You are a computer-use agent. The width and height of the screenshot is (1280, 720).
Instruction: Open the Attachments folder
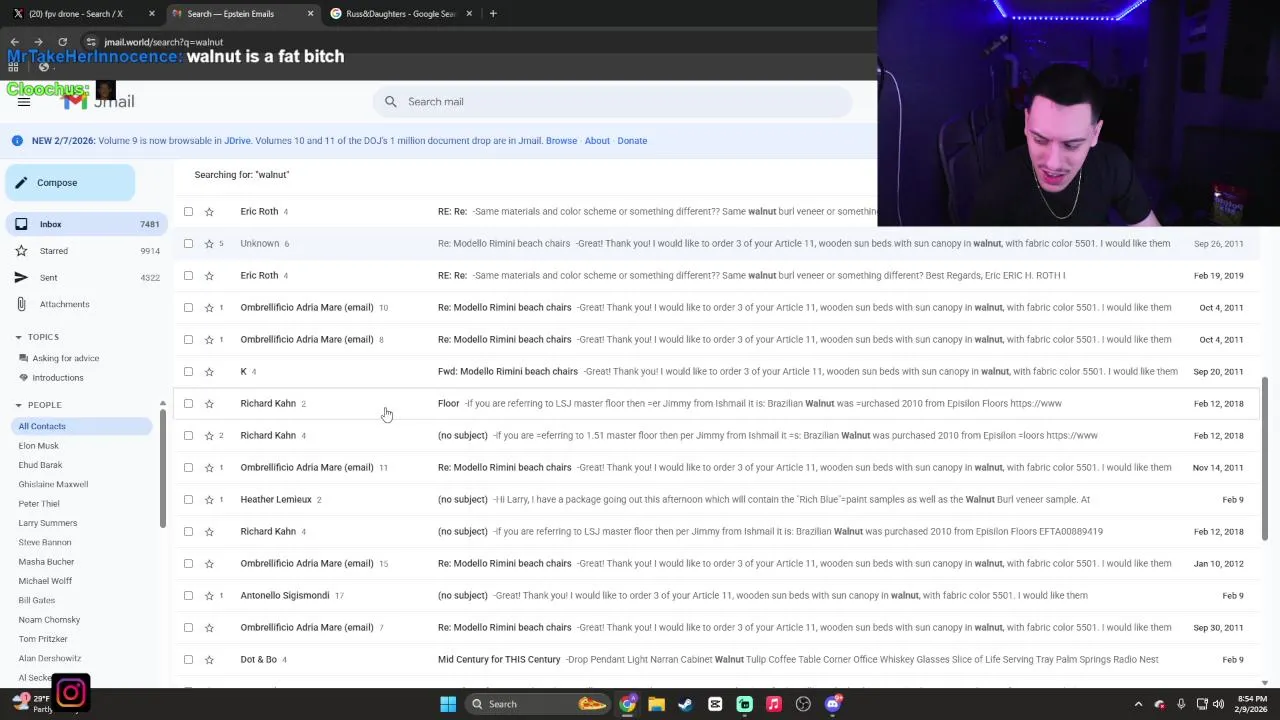coord(85,304)
